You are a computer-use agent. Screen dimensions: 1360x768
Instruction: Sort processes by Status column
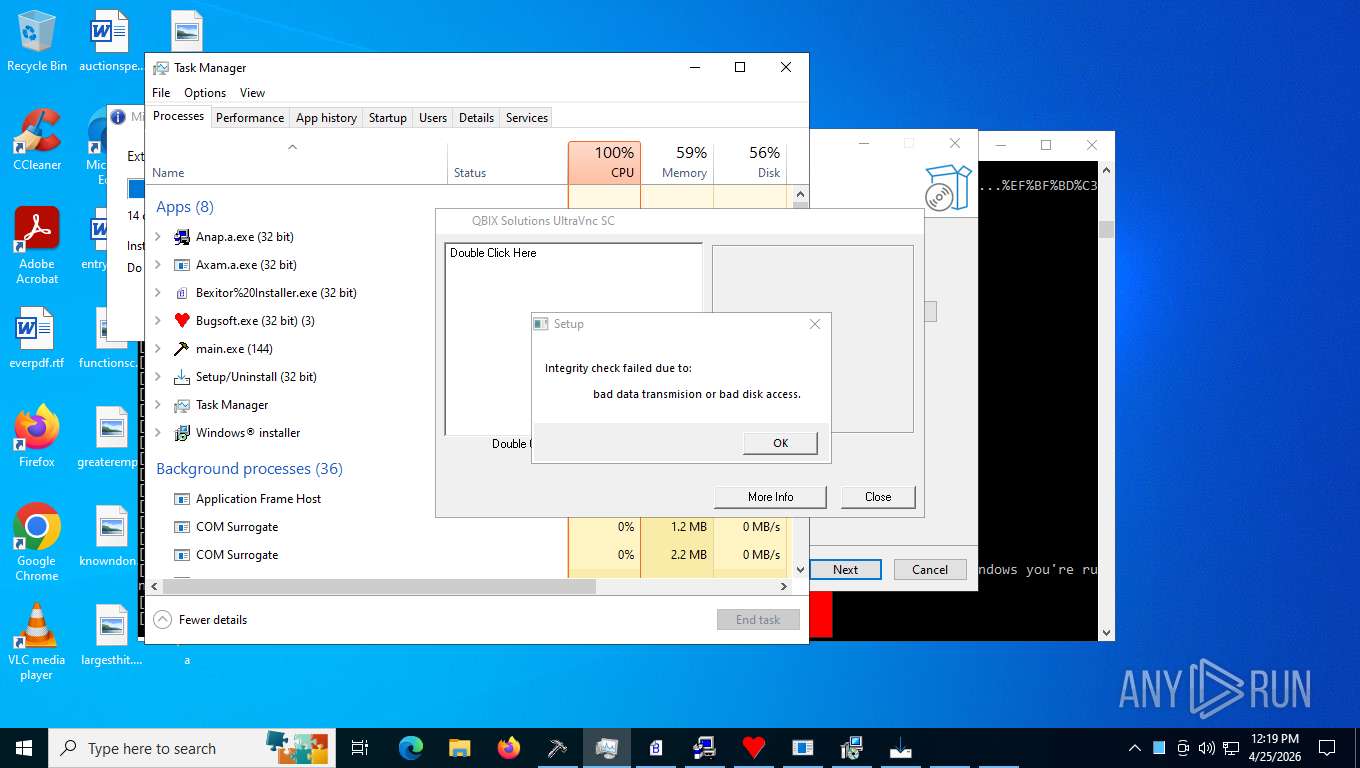(507, 162)
